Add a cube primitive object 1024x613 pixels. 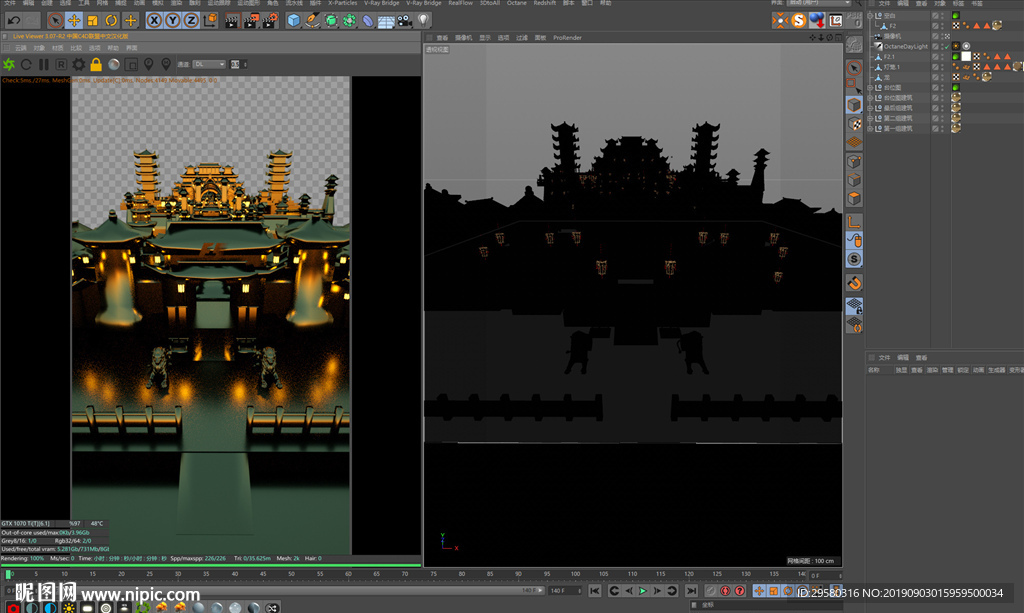(x=294, y=20)
